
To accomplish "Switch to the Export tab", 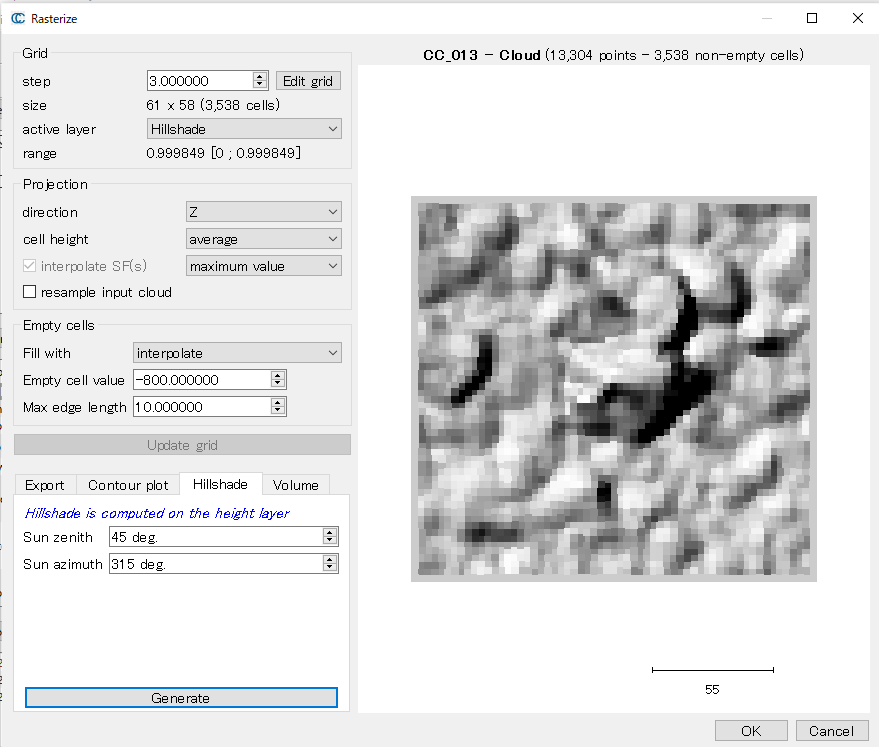I will pos(45,485).
